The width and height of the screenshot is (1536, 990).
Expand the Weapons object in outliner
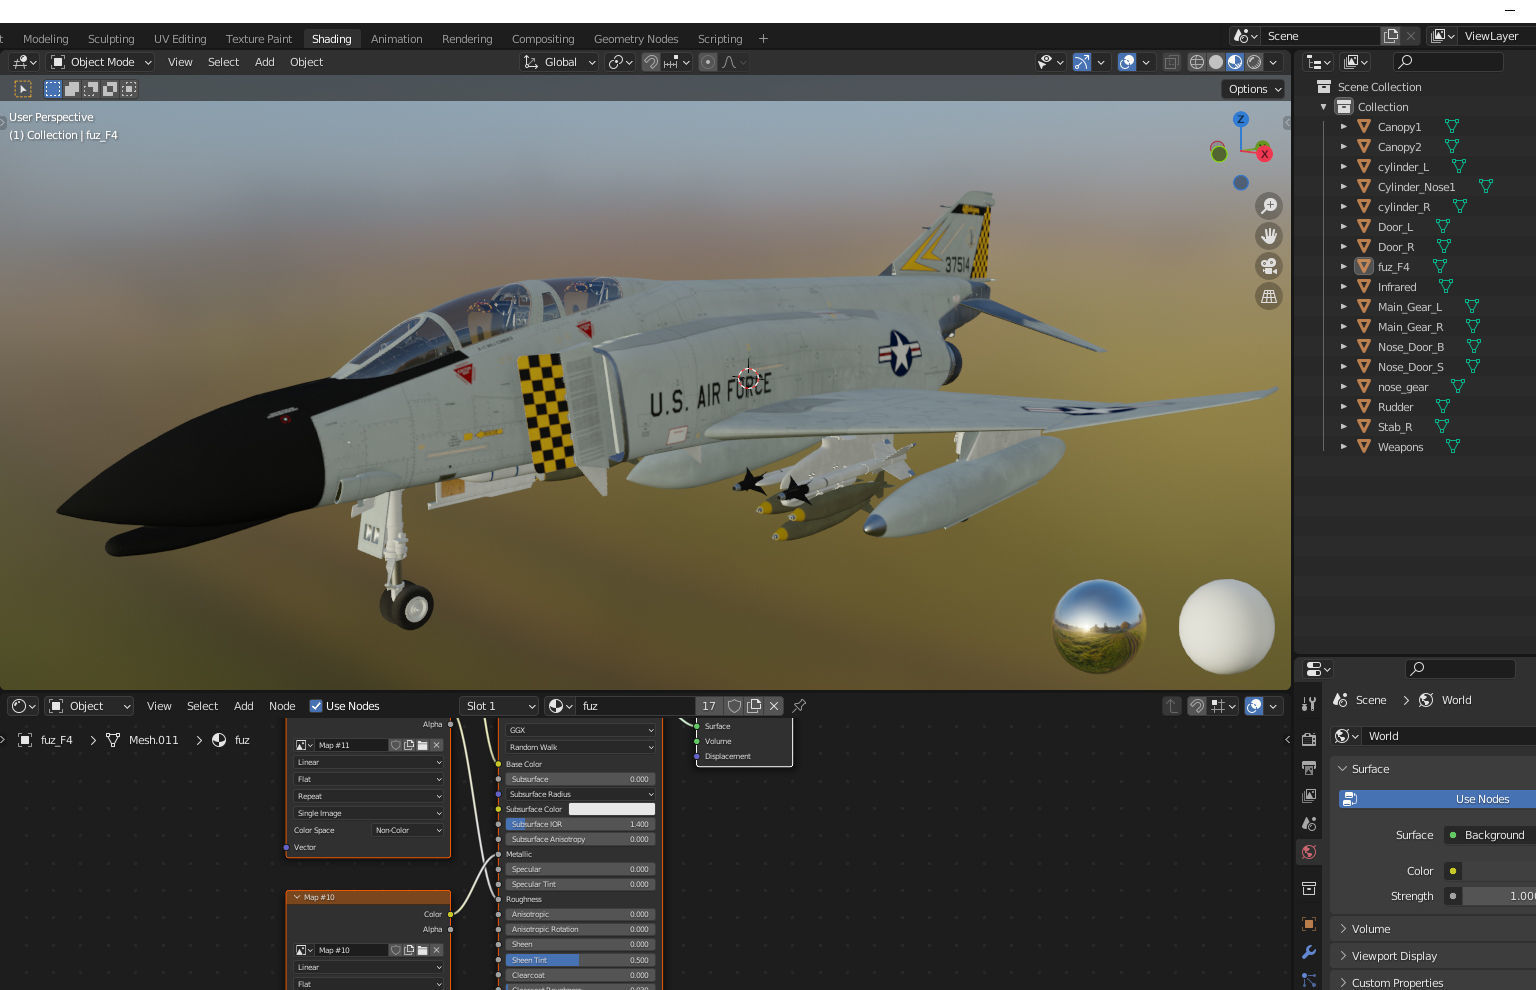[1343, 447]
